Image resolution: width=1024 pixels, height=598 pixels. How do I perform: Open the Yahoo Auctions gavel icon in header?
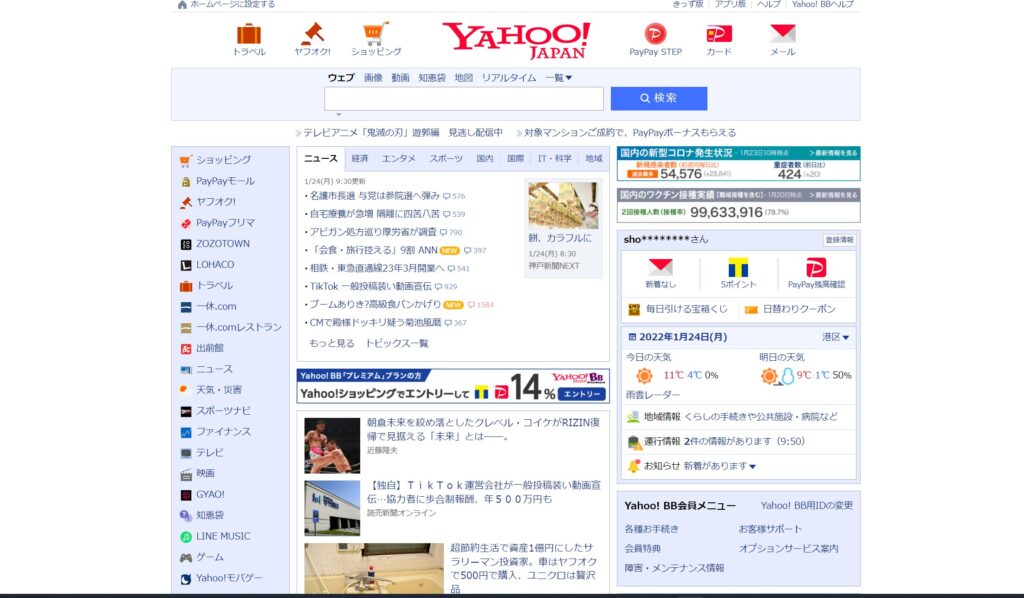[312, 33]
